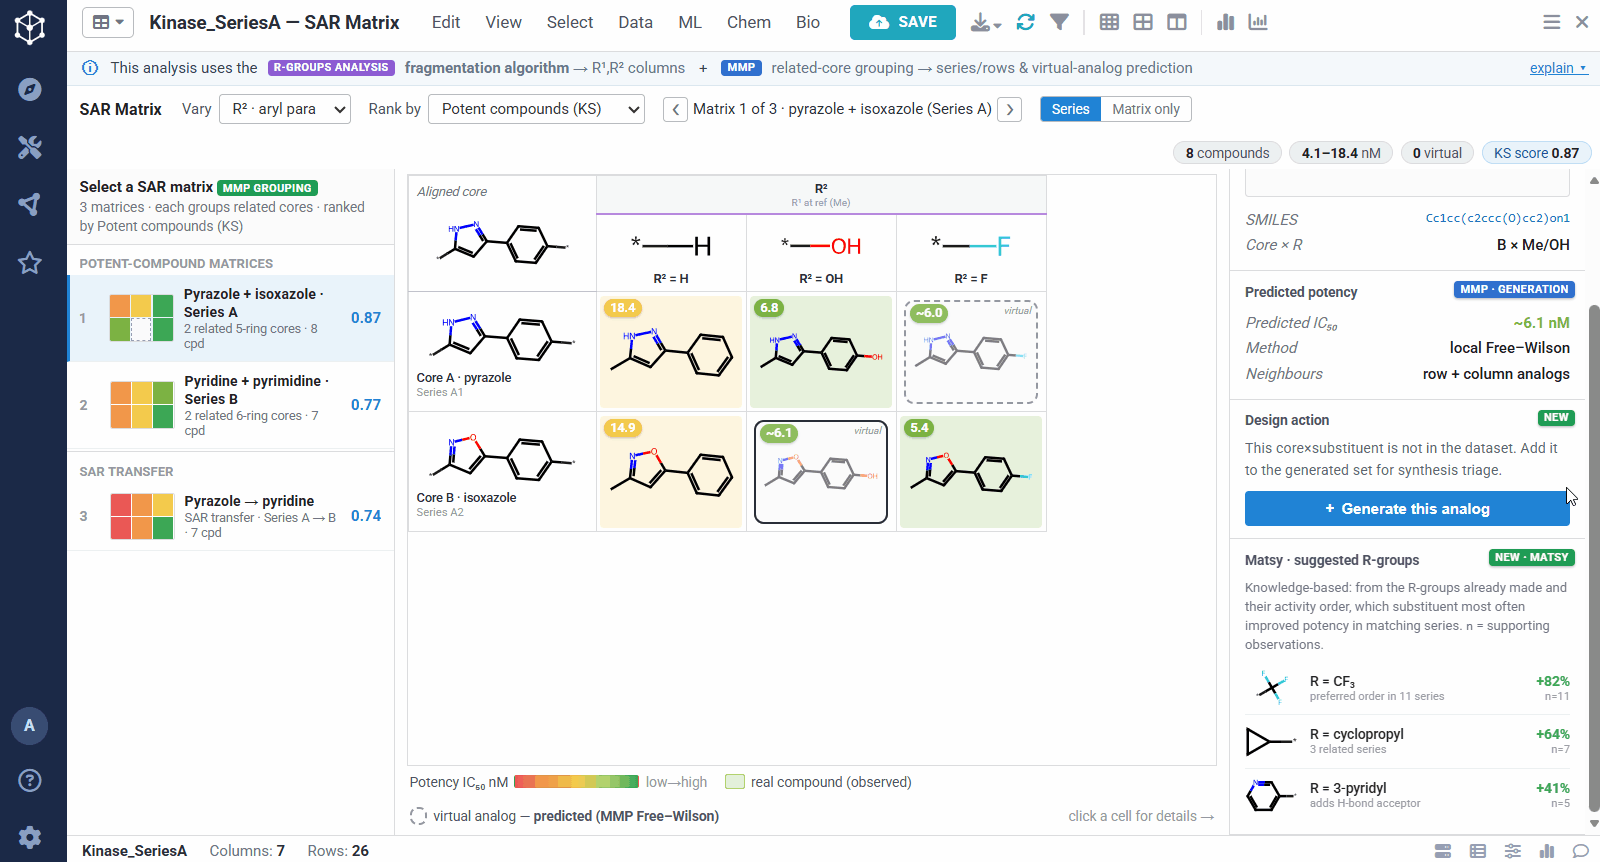Click the KS score 0.87 pill
Screen dimensions: 1600x862
point(1536,153)
